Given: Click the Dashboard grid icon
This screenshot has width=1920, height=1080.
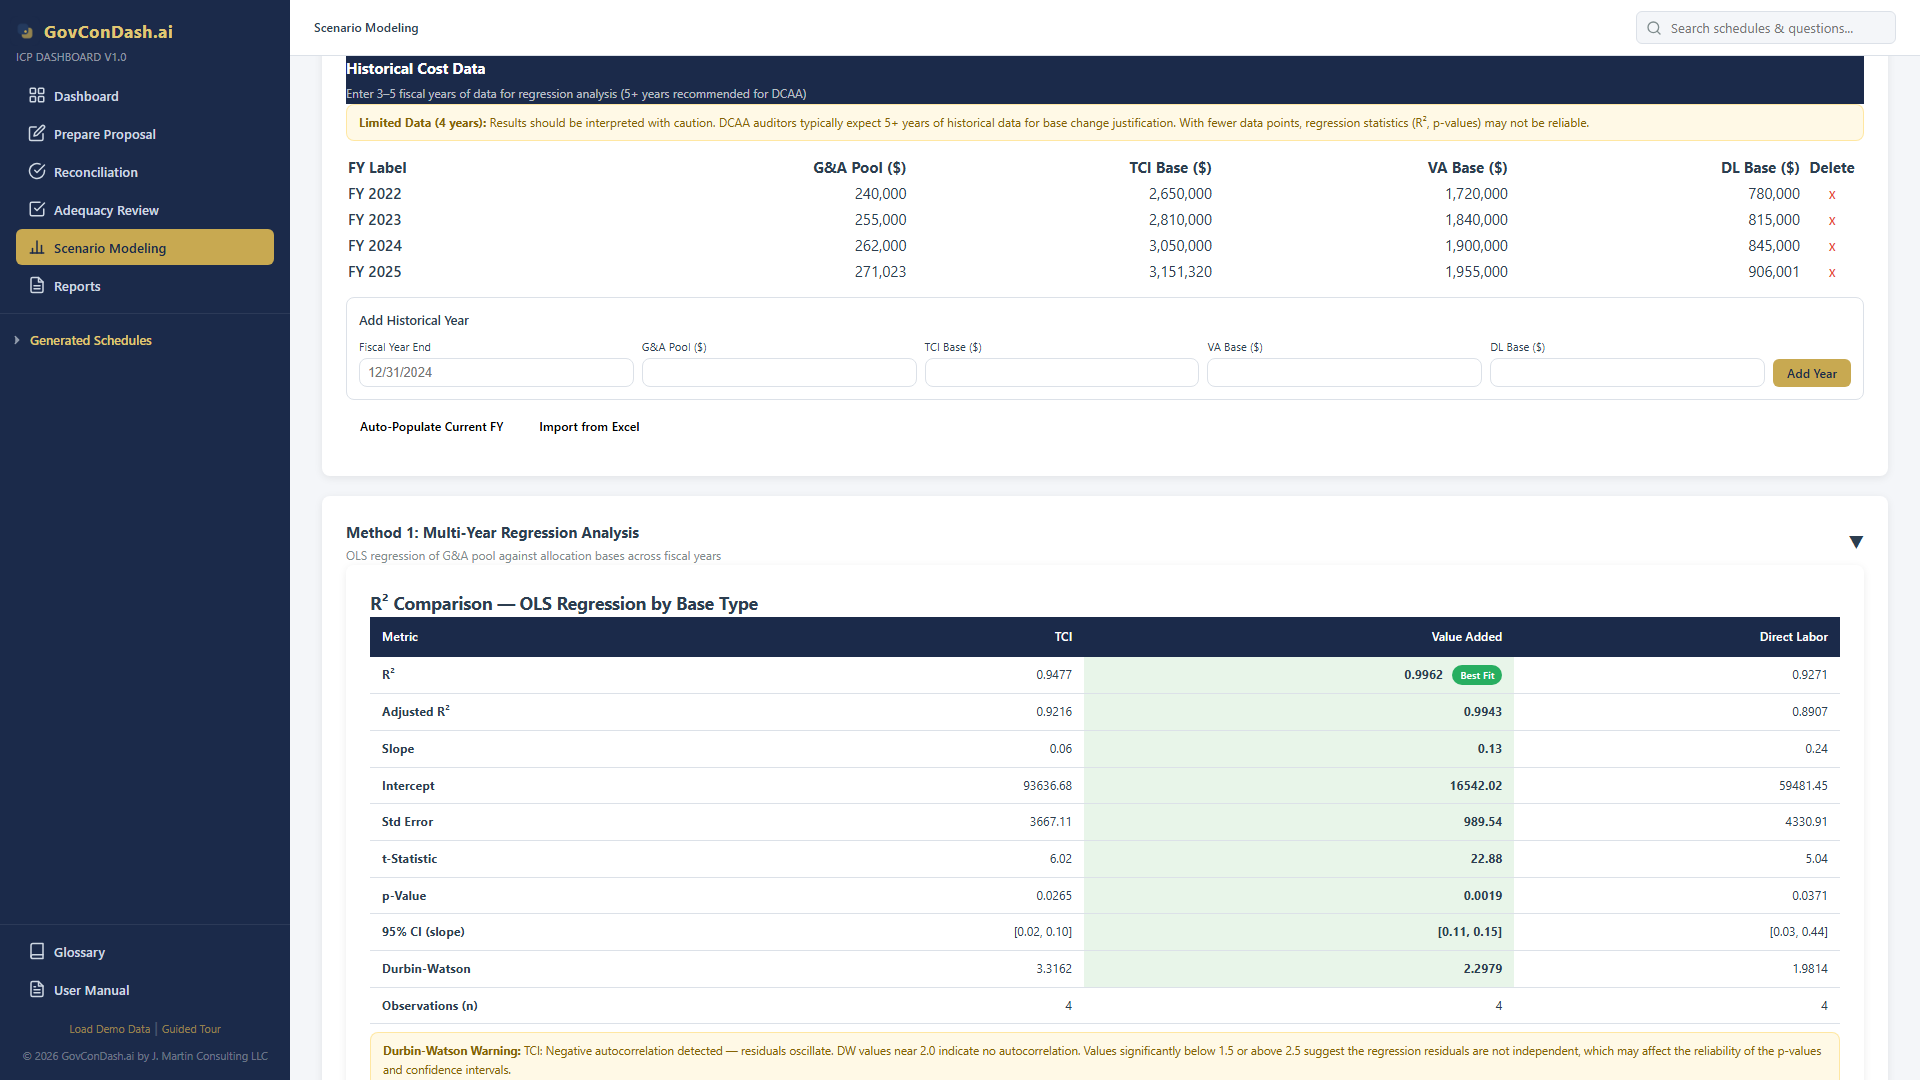Looking at the screenshot, I should pos(37,96).
